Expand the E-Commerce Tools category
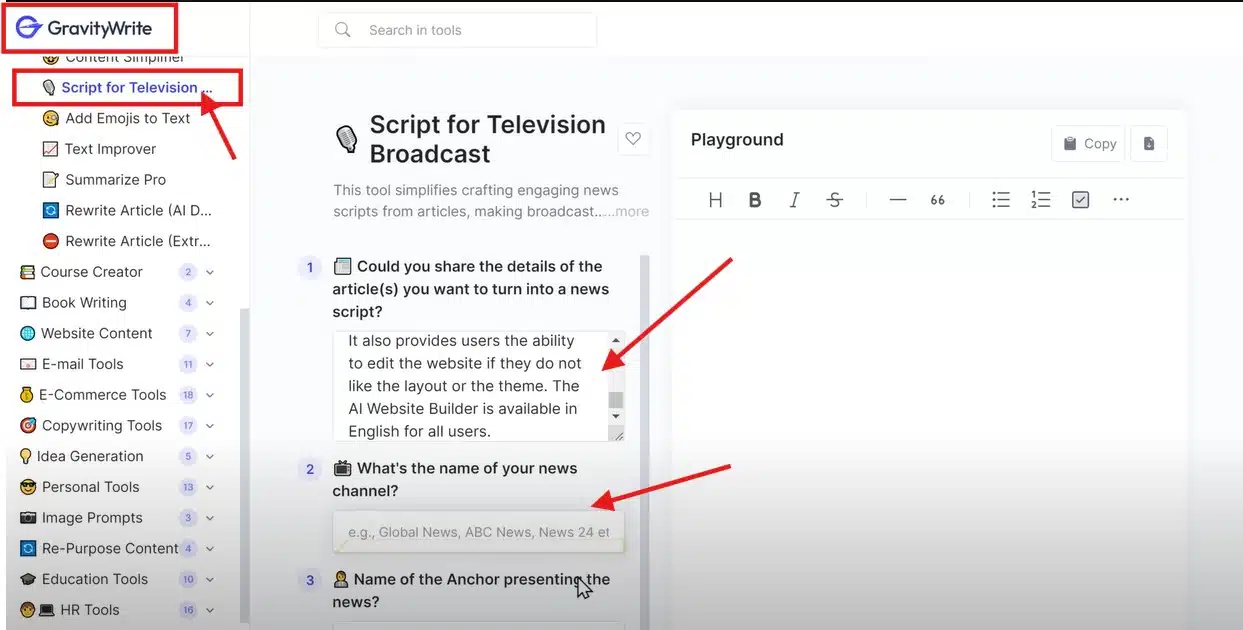1243x630 pixels. tap(209, 394)
